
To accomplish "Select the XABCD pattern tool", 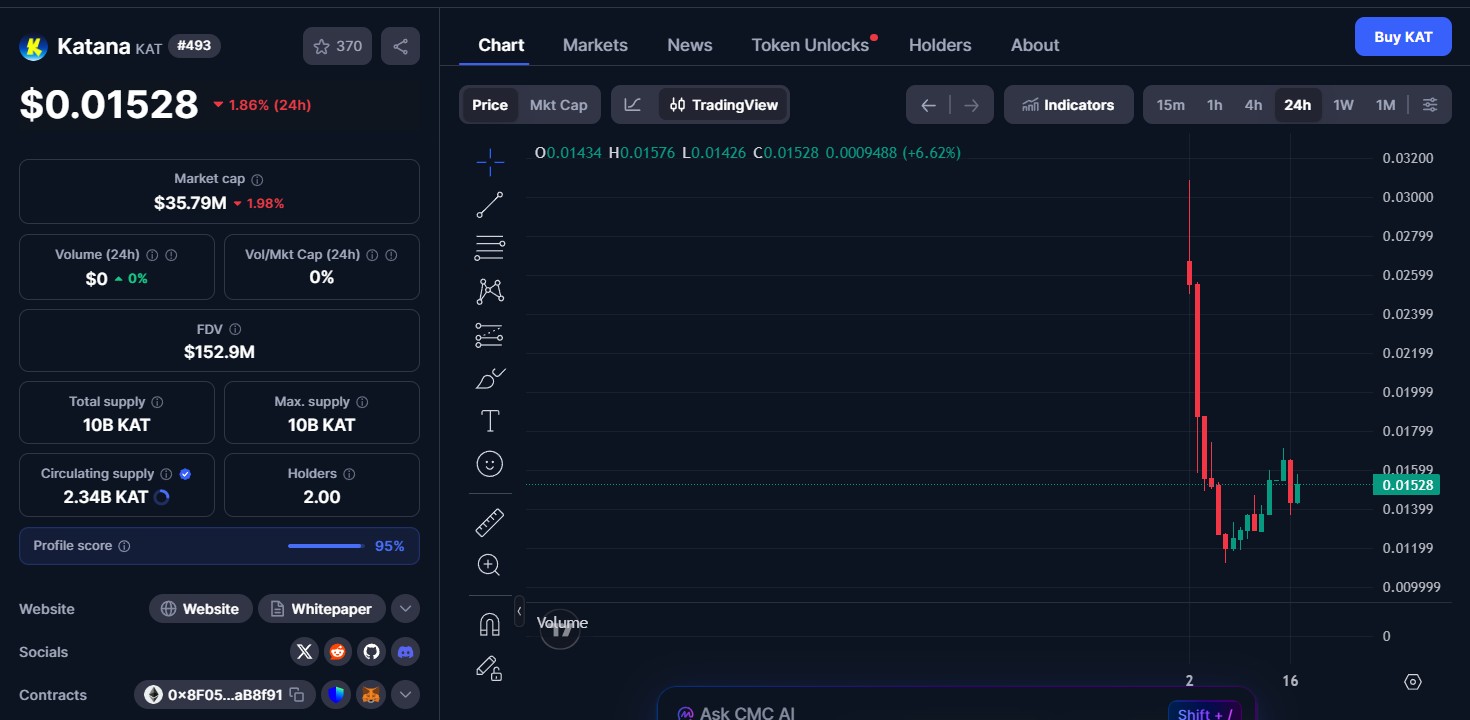I will point(489,290).
